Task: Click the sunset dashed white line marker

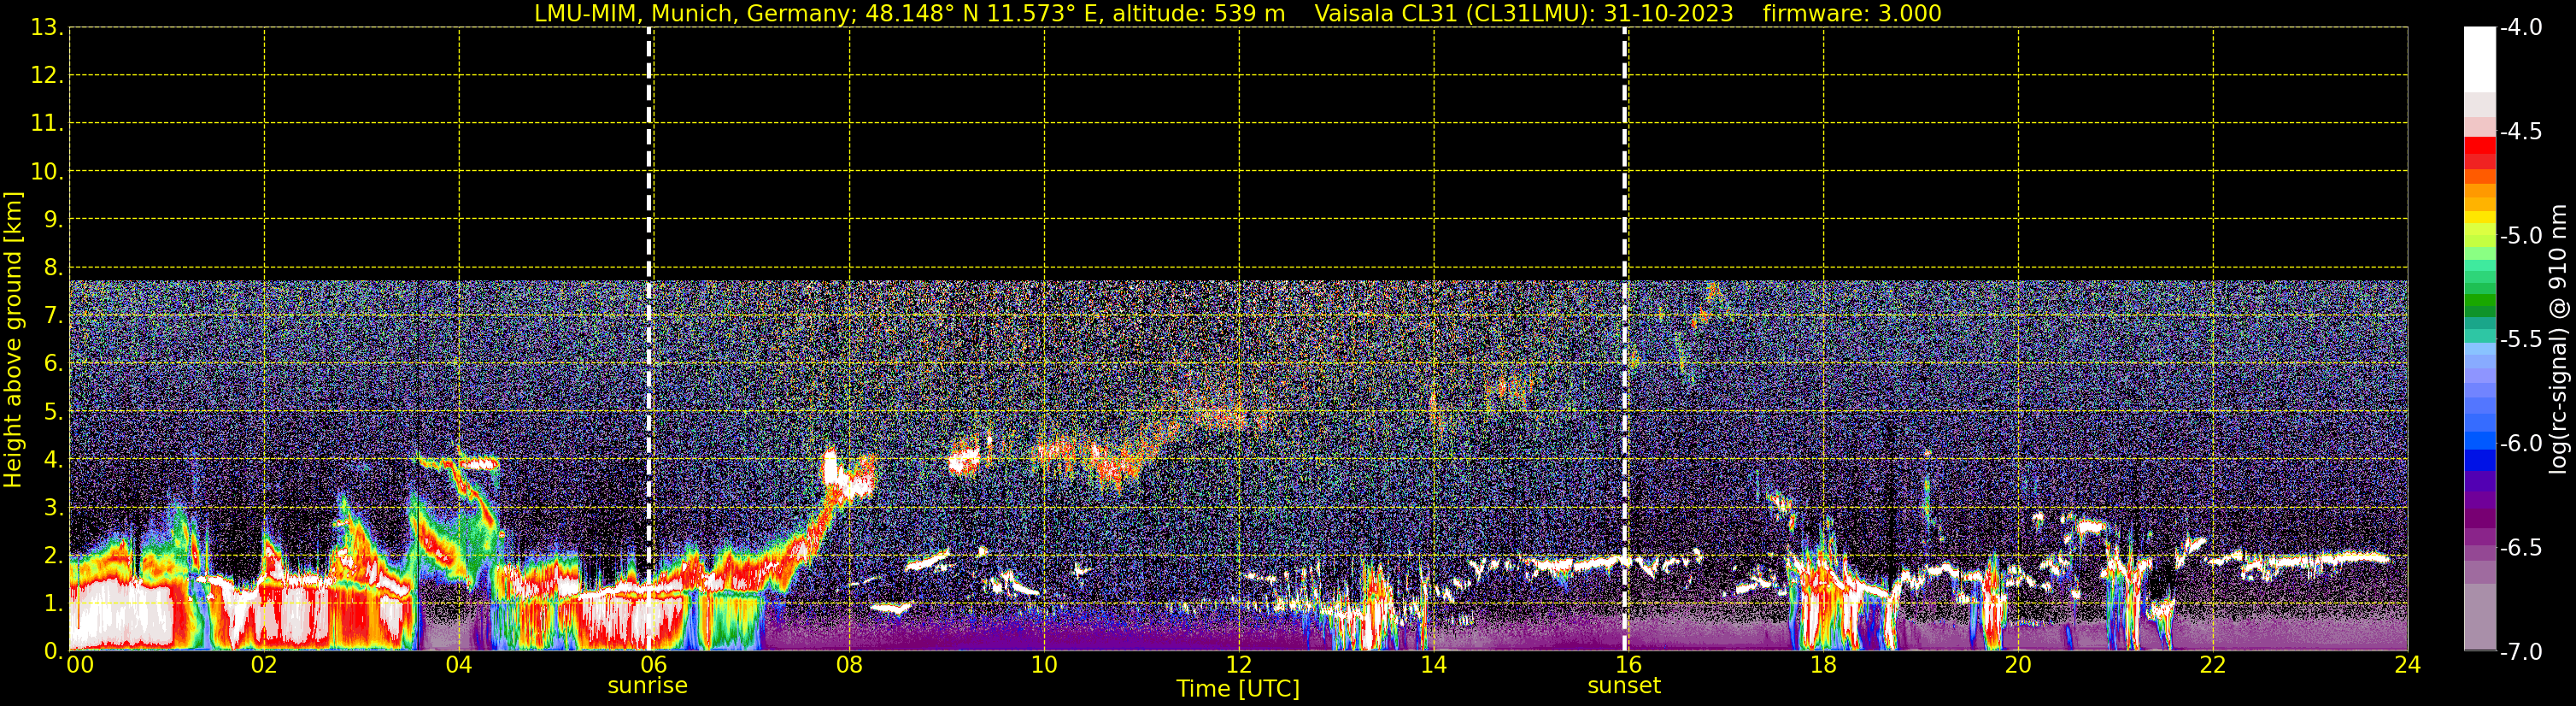Action: coord(1624,339)
